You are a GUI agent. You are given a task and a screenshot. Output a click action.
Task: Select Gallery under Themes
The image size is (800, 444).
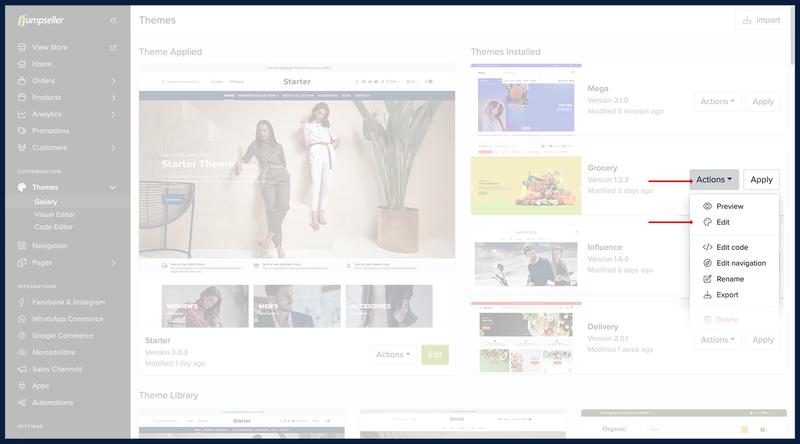(x=46, y=202)
